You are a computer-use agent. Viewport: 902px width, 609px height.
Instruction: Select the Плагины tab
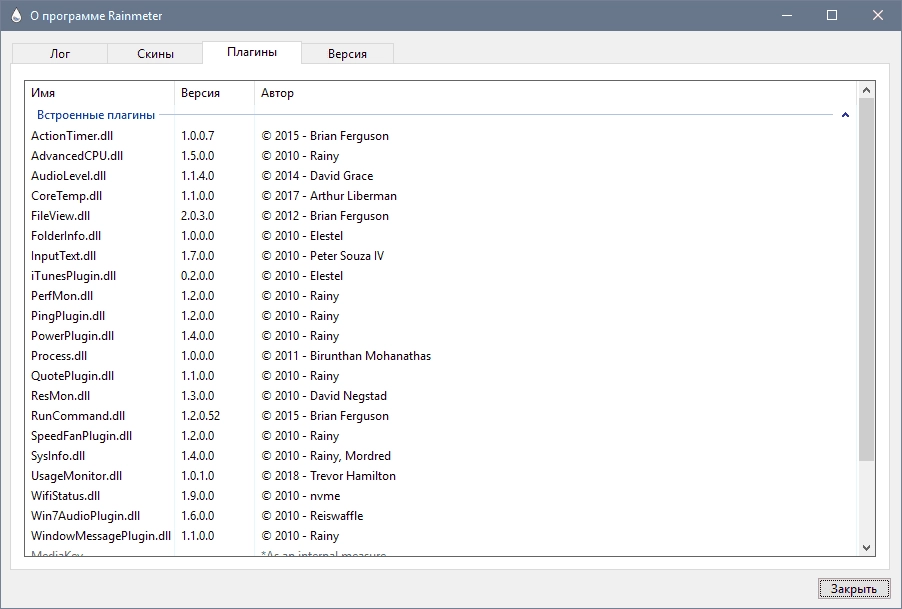click(x=252, y=52)
